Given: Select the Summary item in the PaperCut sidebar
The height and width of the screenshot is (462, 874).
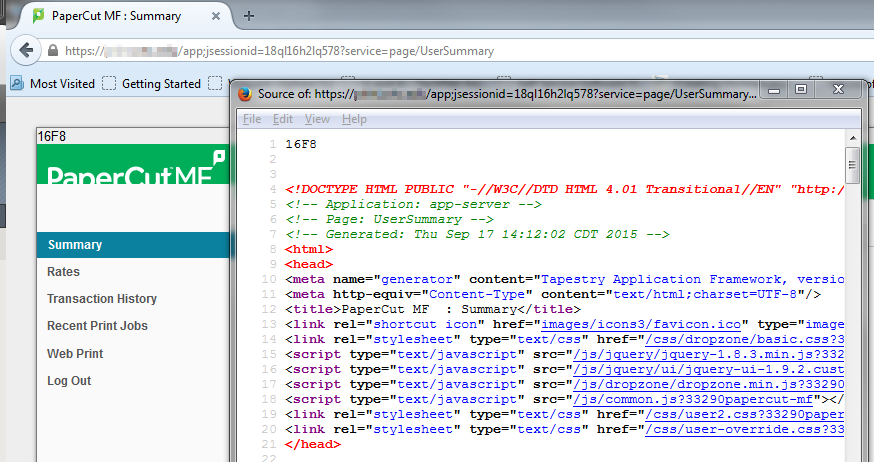Looking at the screenshot, I should pos(133,245).
